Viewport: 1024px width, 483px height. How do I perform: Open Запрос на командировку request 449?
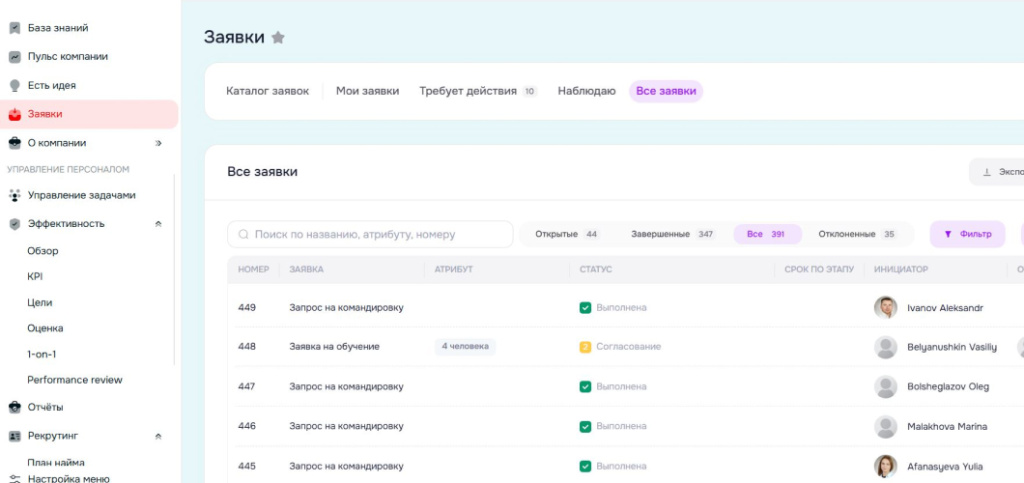tap(346, 307)
